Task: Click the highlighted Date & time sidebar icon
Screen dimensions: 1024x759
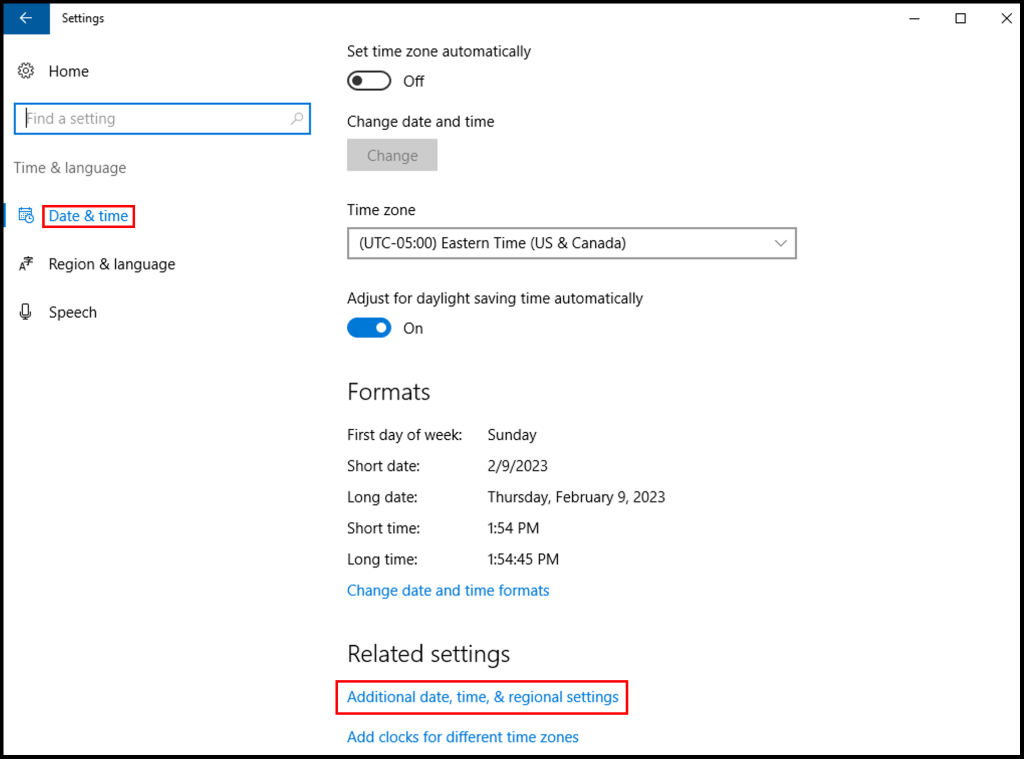Action: pyautogui.click(x=26, y=215)
